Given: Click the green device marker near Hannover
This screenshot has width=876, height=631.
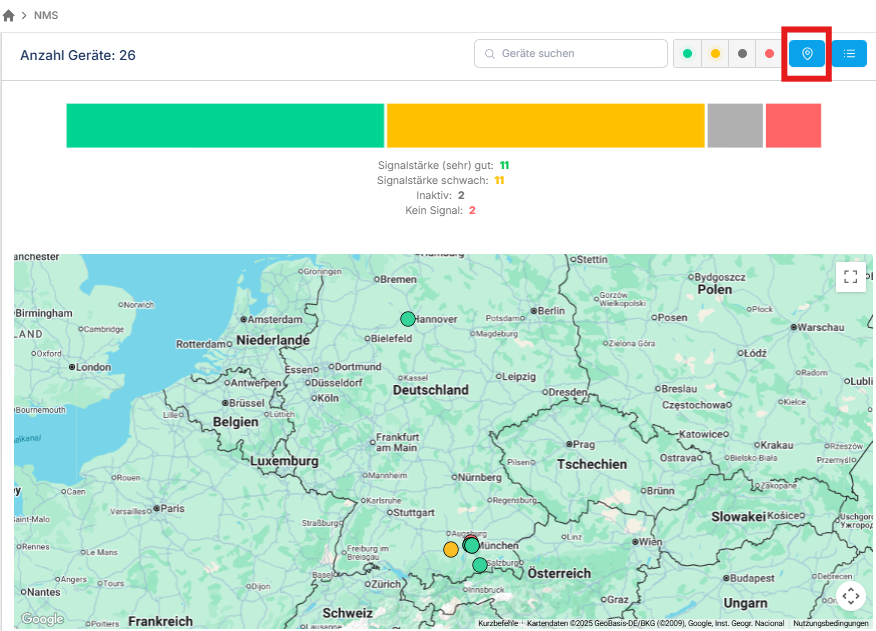Looking at the screenshot, I should coord(408,319).
